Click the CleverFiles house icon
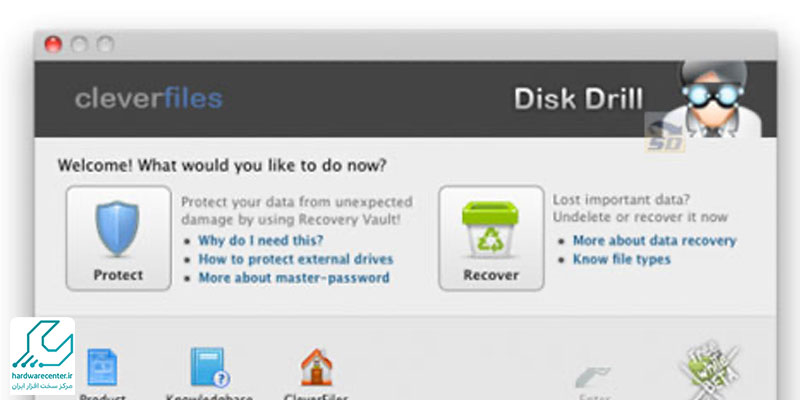 [316, 367]
